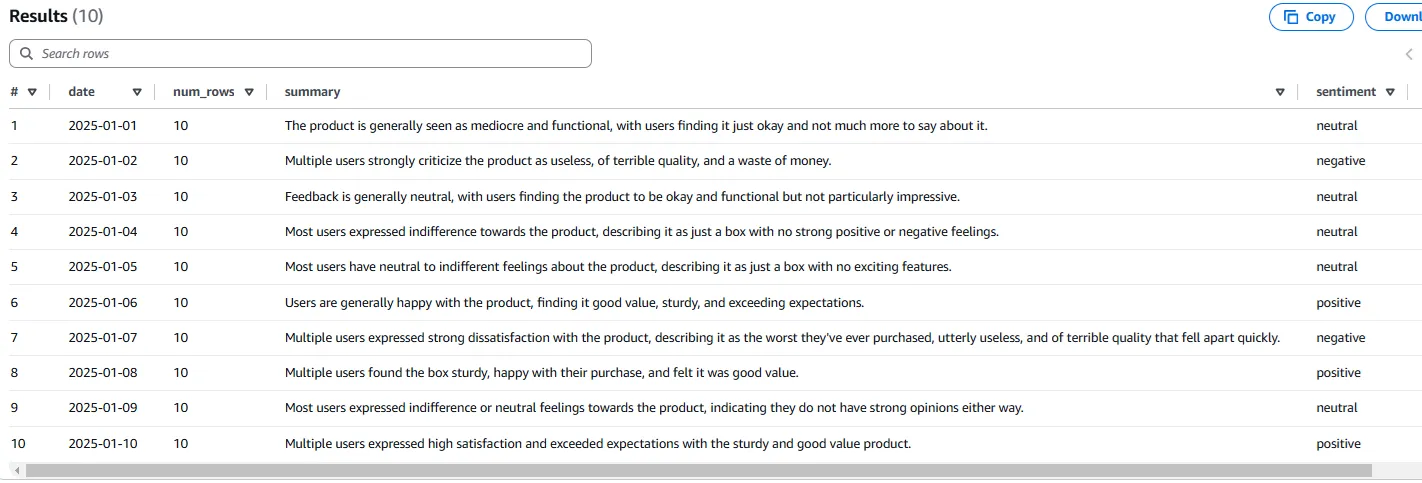Sort by the # column arrow
Screen dimensions: 1422x483
32,92
